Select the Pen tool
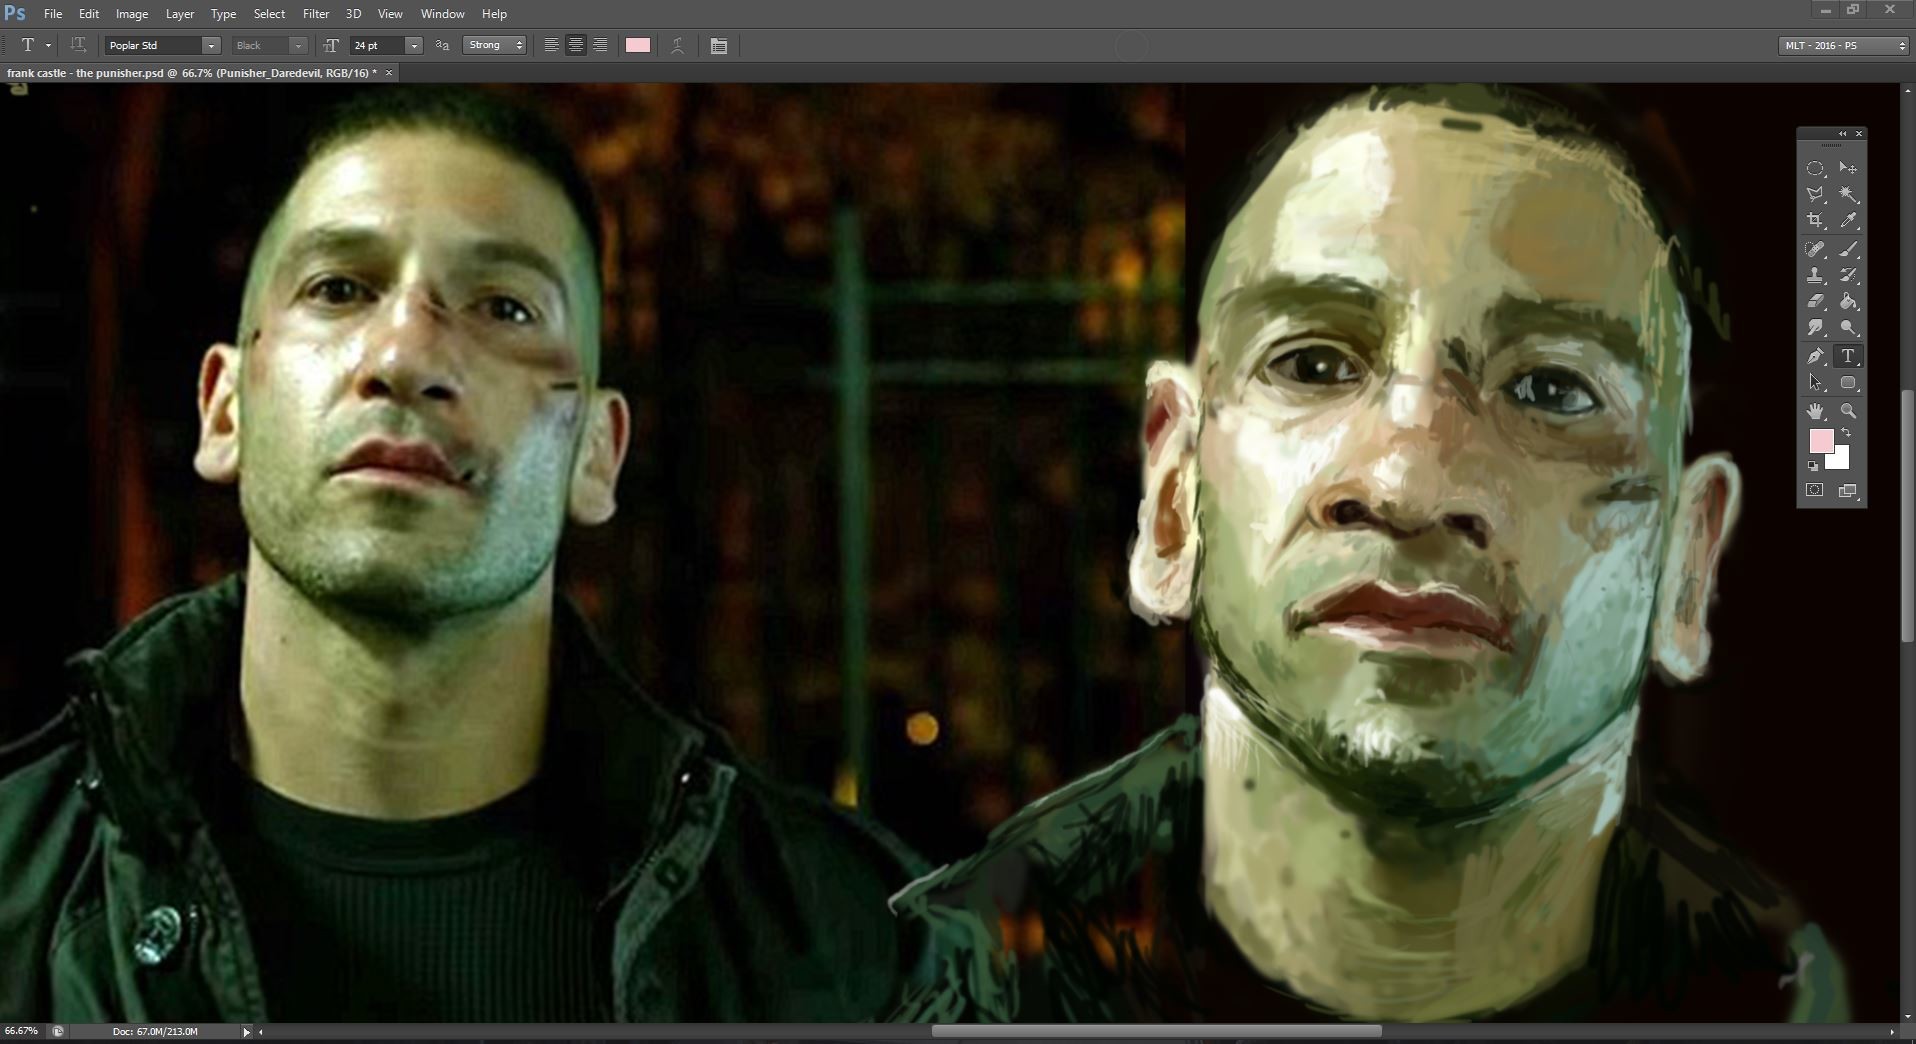Screen dimensions: 1916x1044 [1815, 356]
